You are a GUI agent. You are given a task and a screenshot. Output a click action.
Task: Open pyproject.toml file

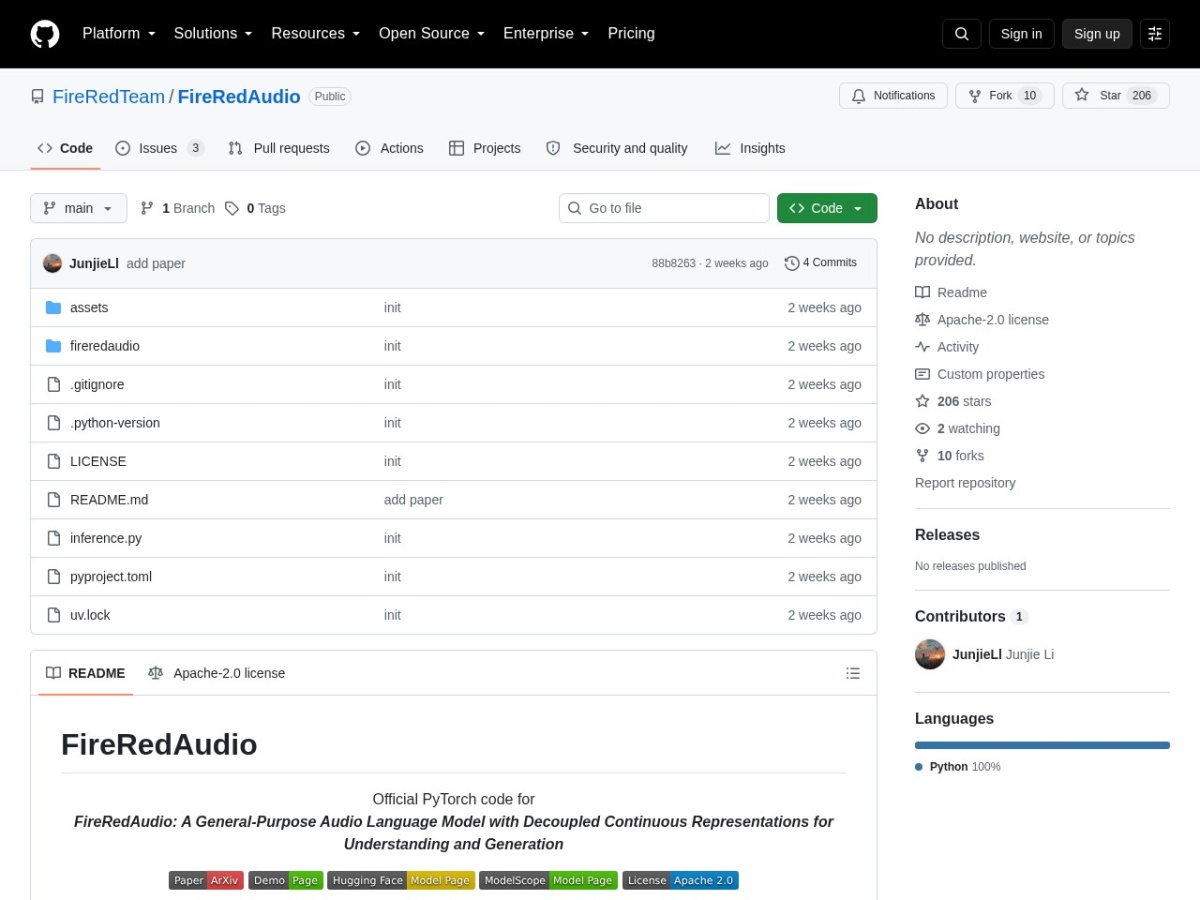[111, 577]
